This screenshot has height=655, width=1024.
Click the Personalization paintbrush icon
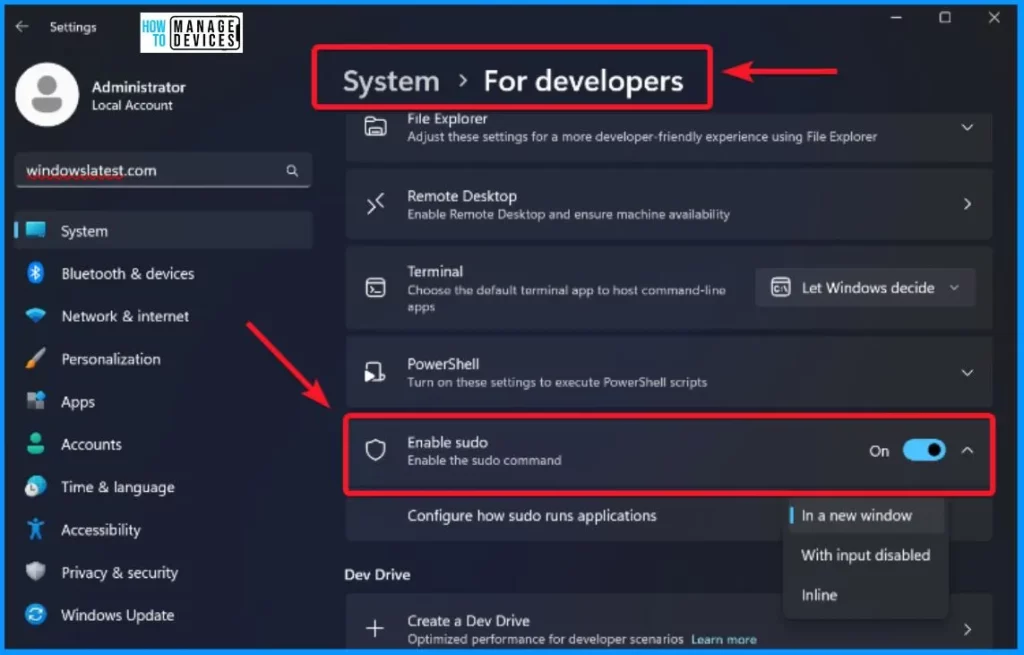coord(36,359)
